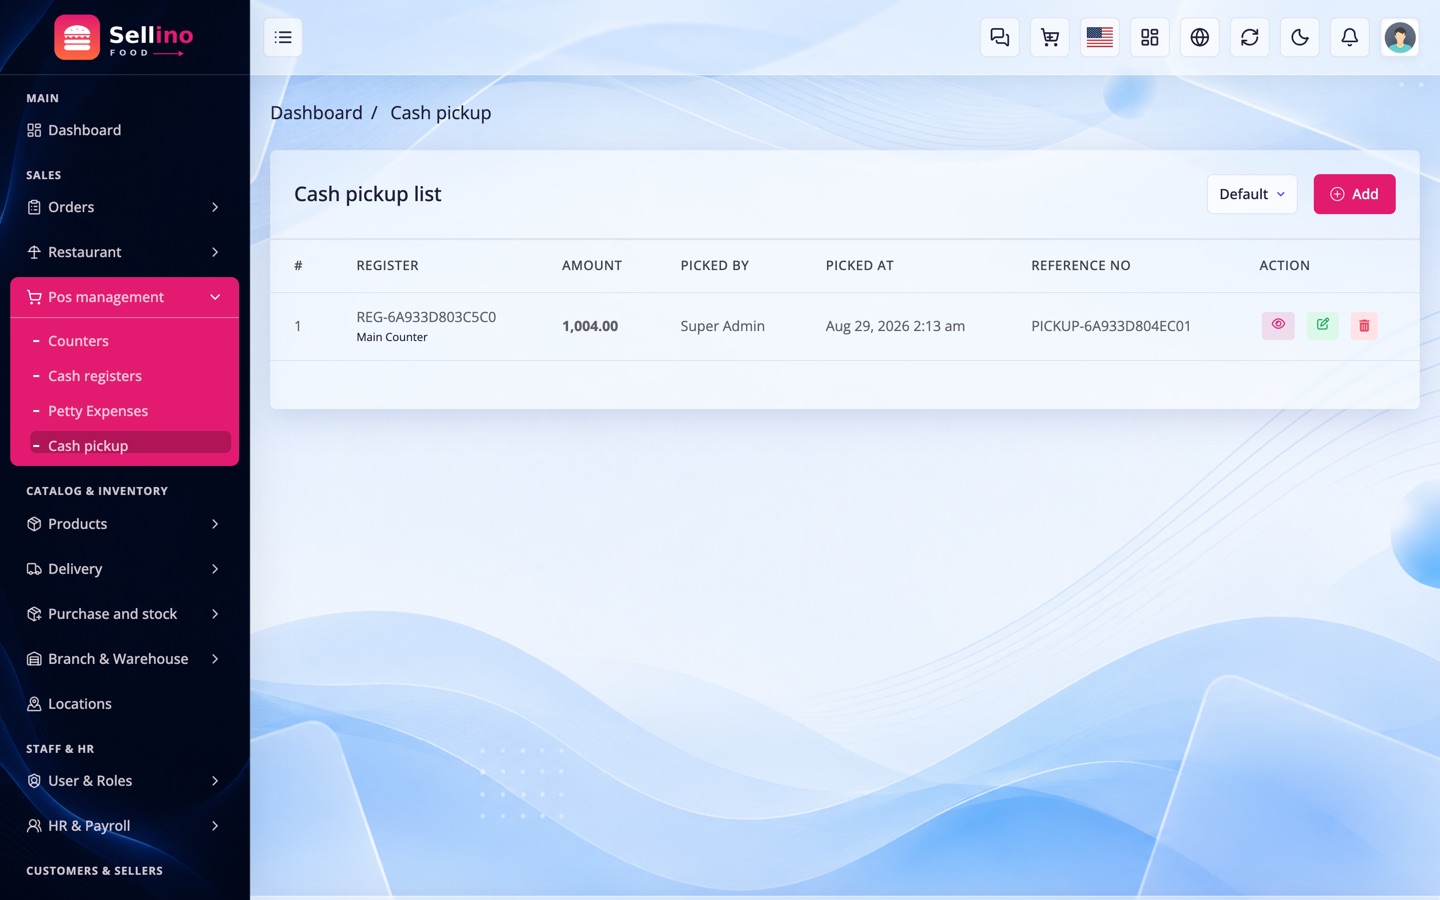Expand Purchase and stock menu
This screenshot has width=1440, height=900.
tap(124, 614)
